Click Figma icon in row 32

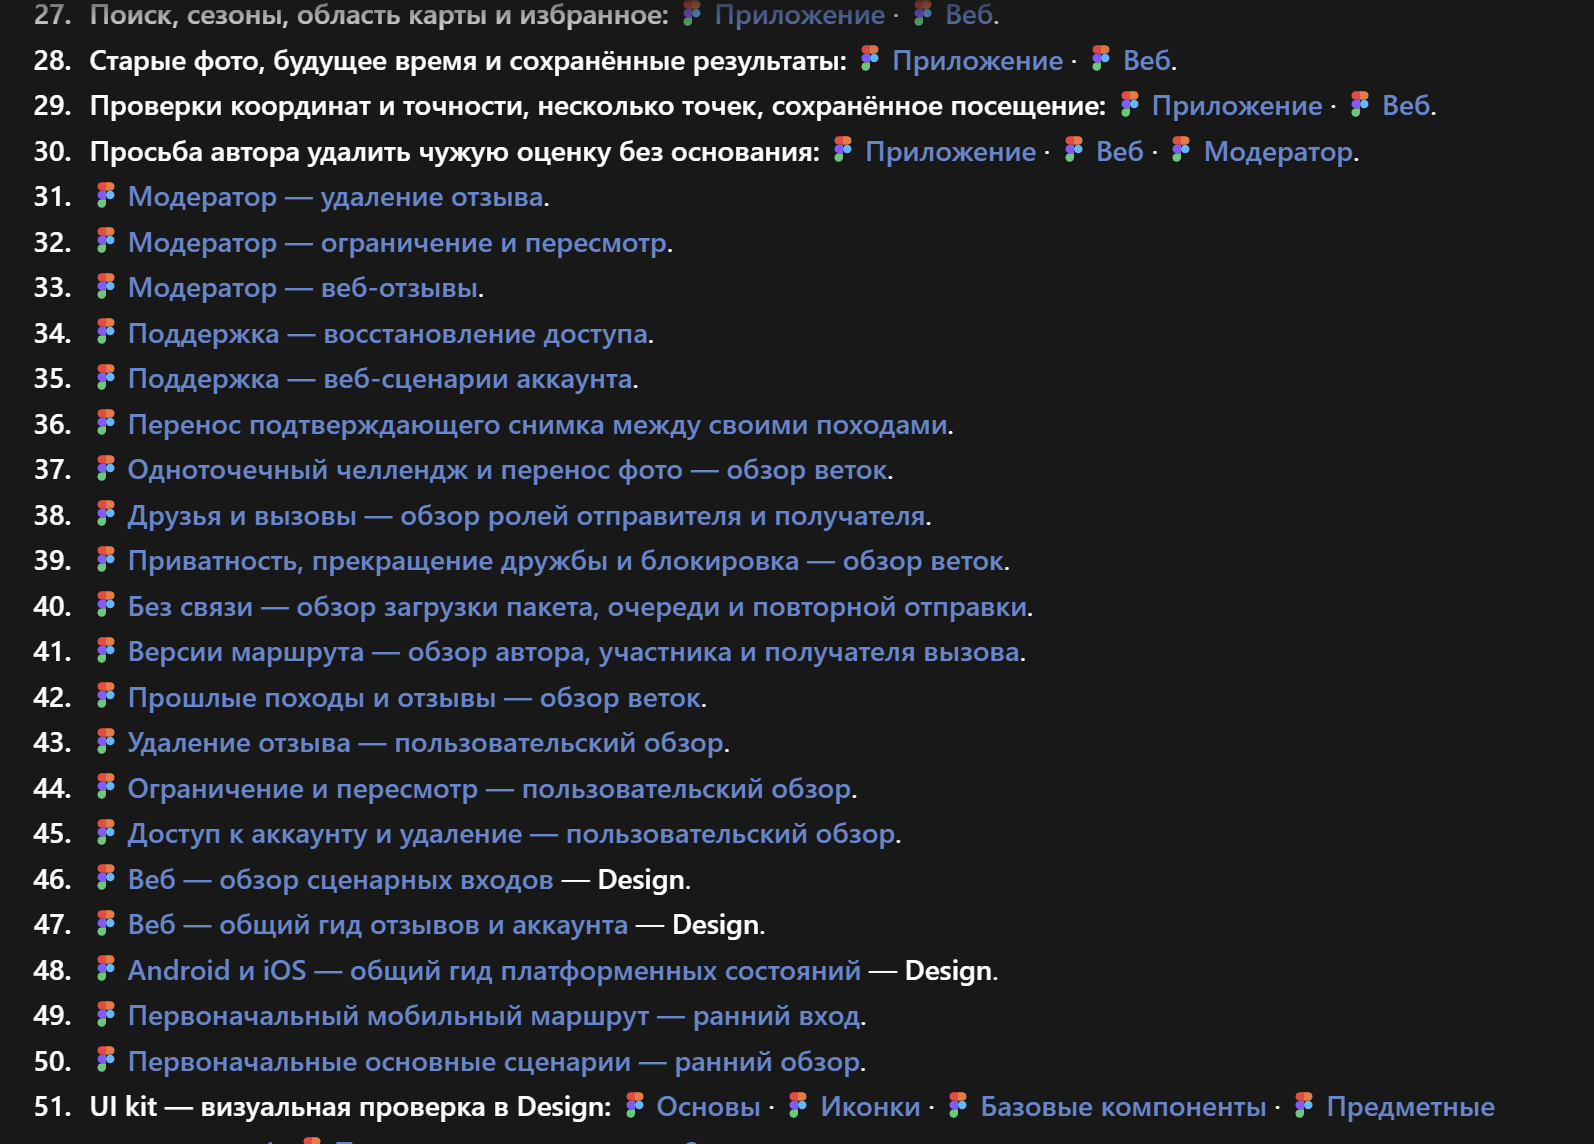(x=106, y=241)
